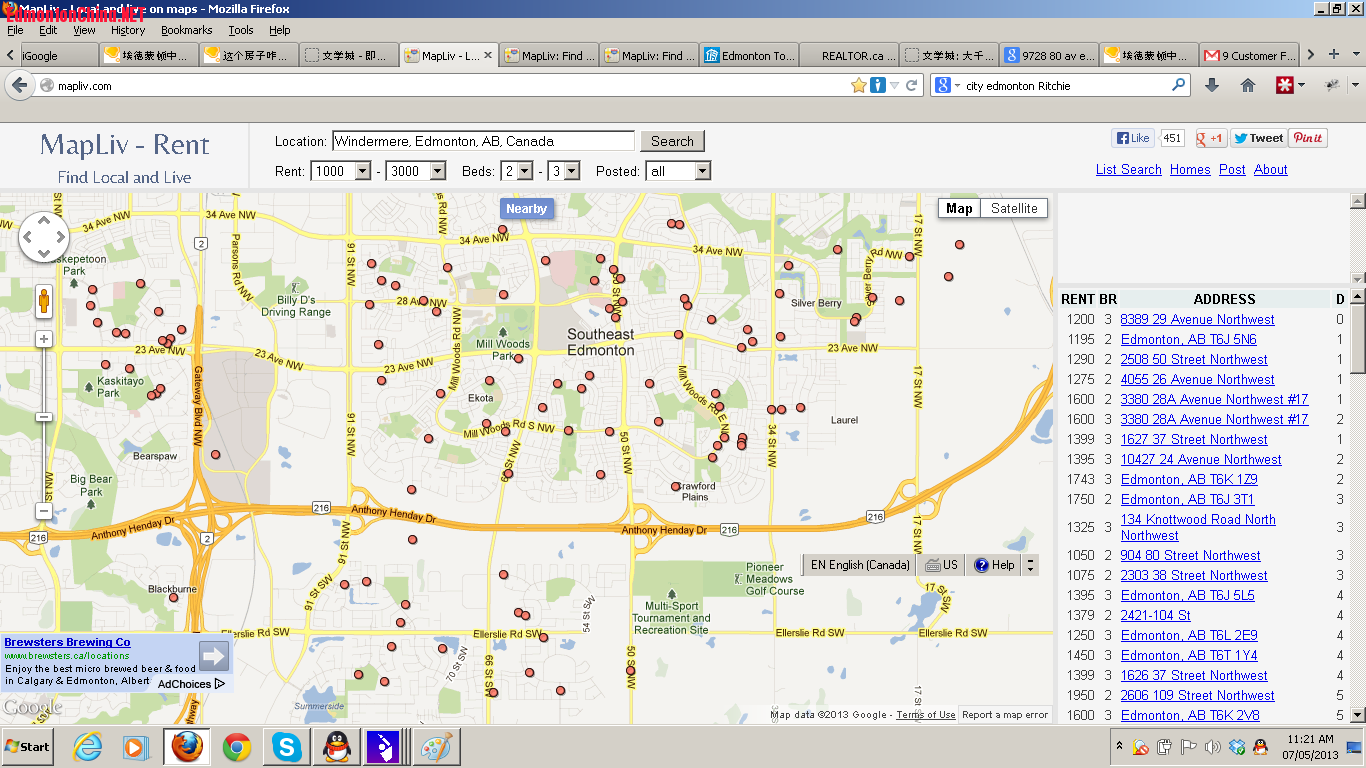Switch to the 9 Customer F... Gmail tab

[x=1250, y=56]
